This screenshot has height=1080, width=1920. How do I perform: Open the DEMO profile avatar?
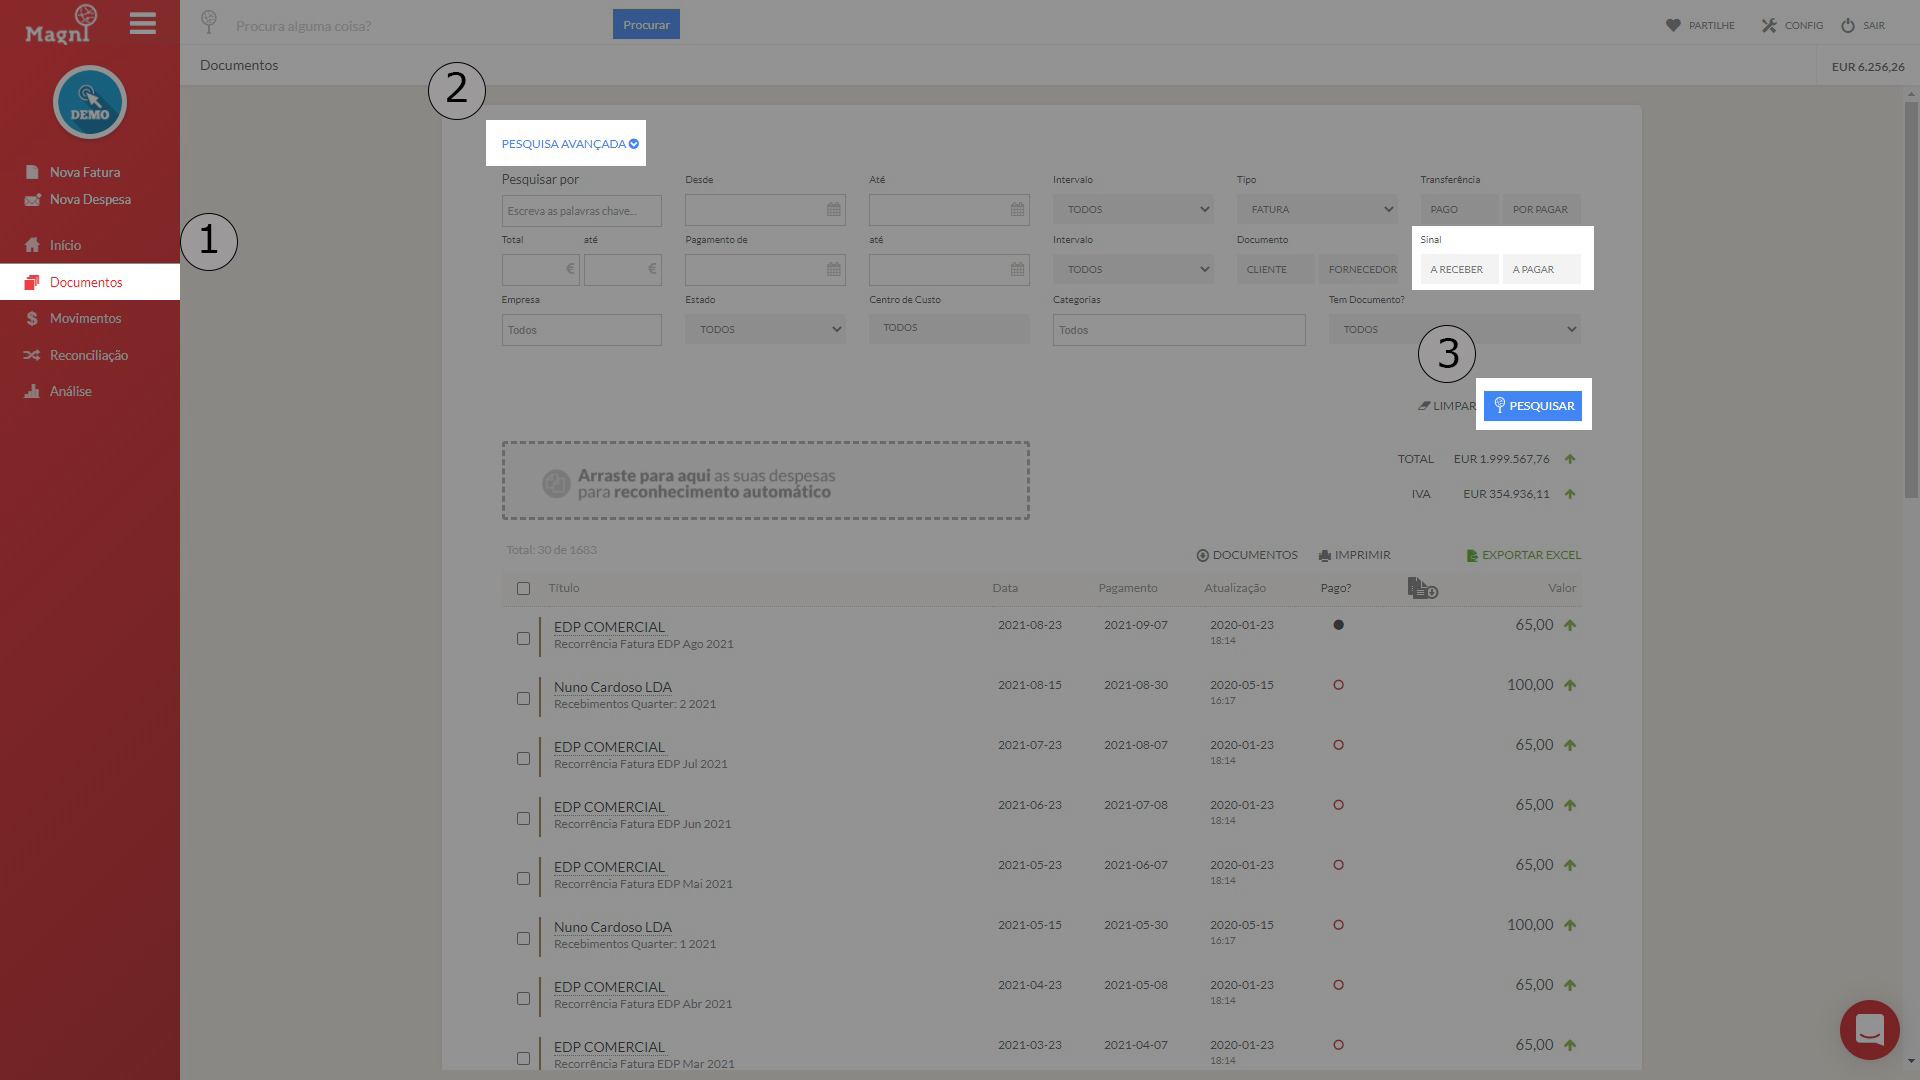click(90, 102)
